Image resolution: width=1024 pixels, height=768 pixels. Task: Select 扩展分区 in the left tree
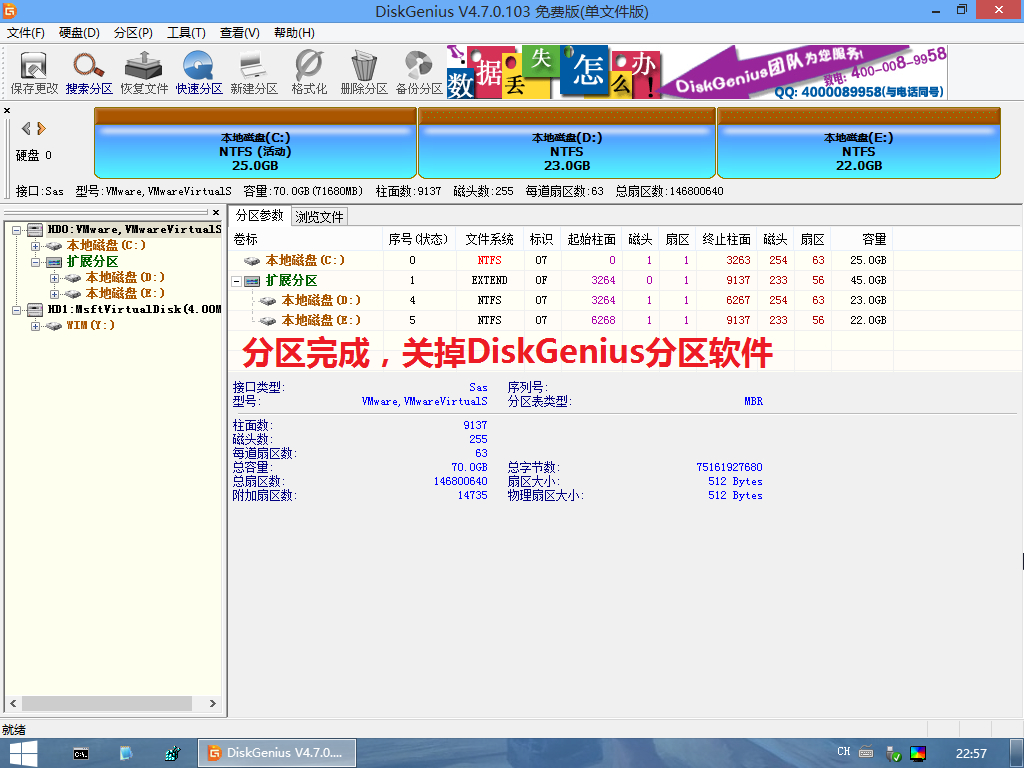92,261
